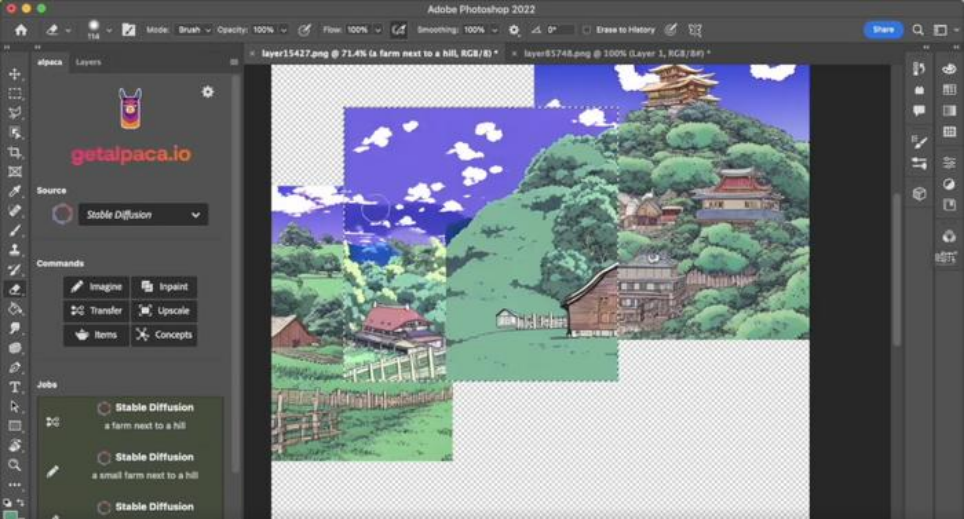Toggle airbrush build-up effects button
964x519 pixels.
tap(399, 30)
